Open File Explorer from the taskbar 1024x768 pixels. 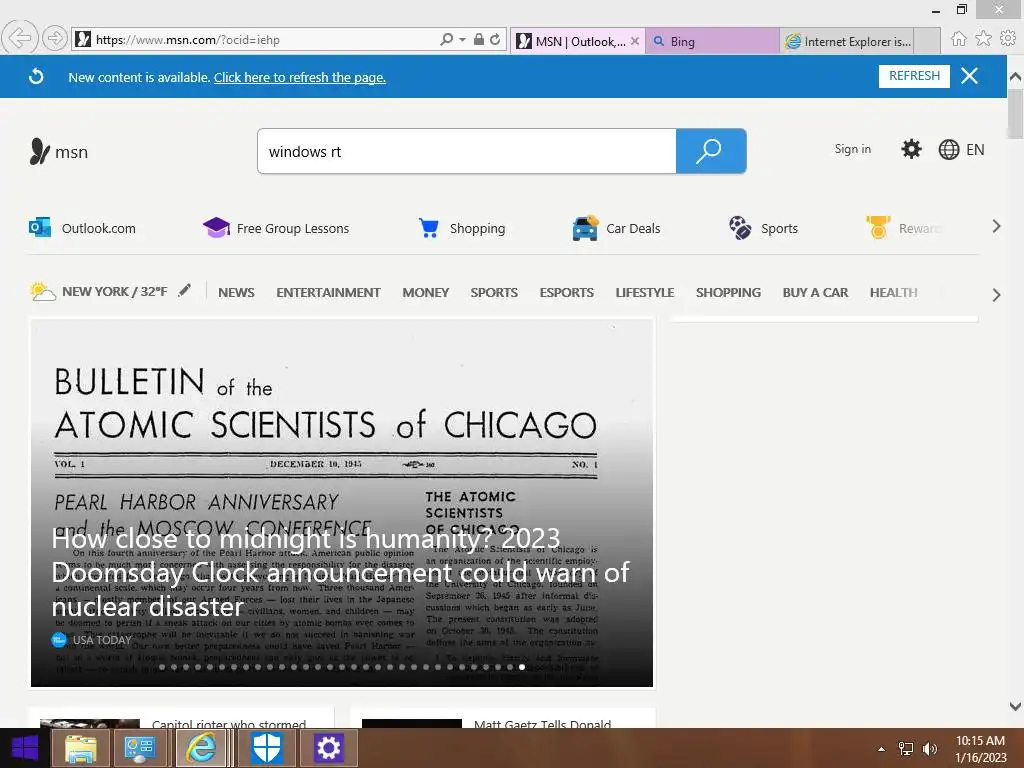[x=80, y=748]
